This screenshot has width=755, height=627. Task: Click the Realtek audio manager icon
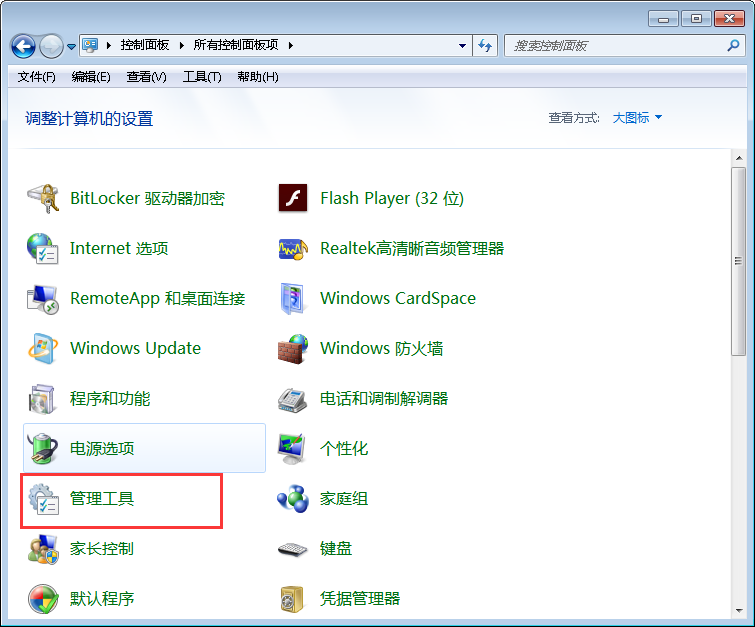tap(293, 248)
